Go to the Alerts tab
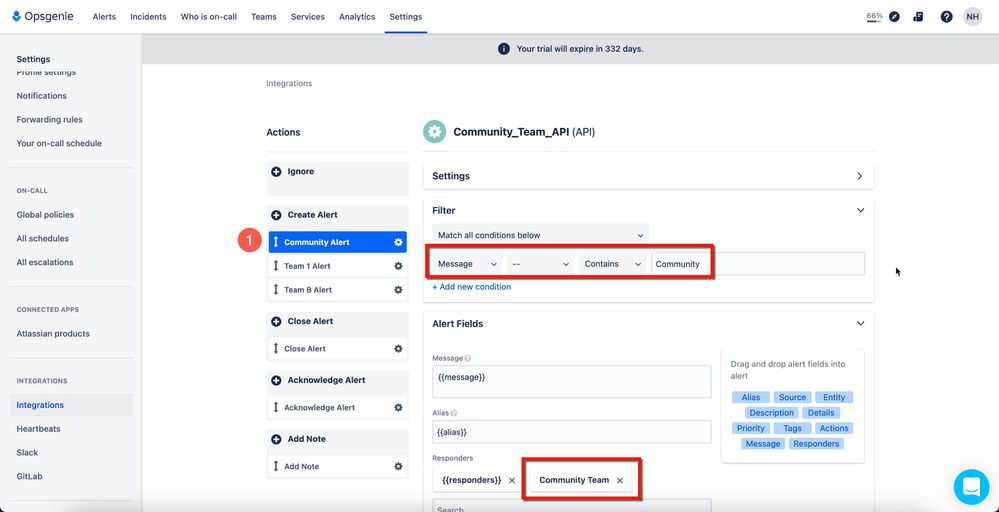The height and width of the screenshot is (512, 999). click(x=104, y=17)
